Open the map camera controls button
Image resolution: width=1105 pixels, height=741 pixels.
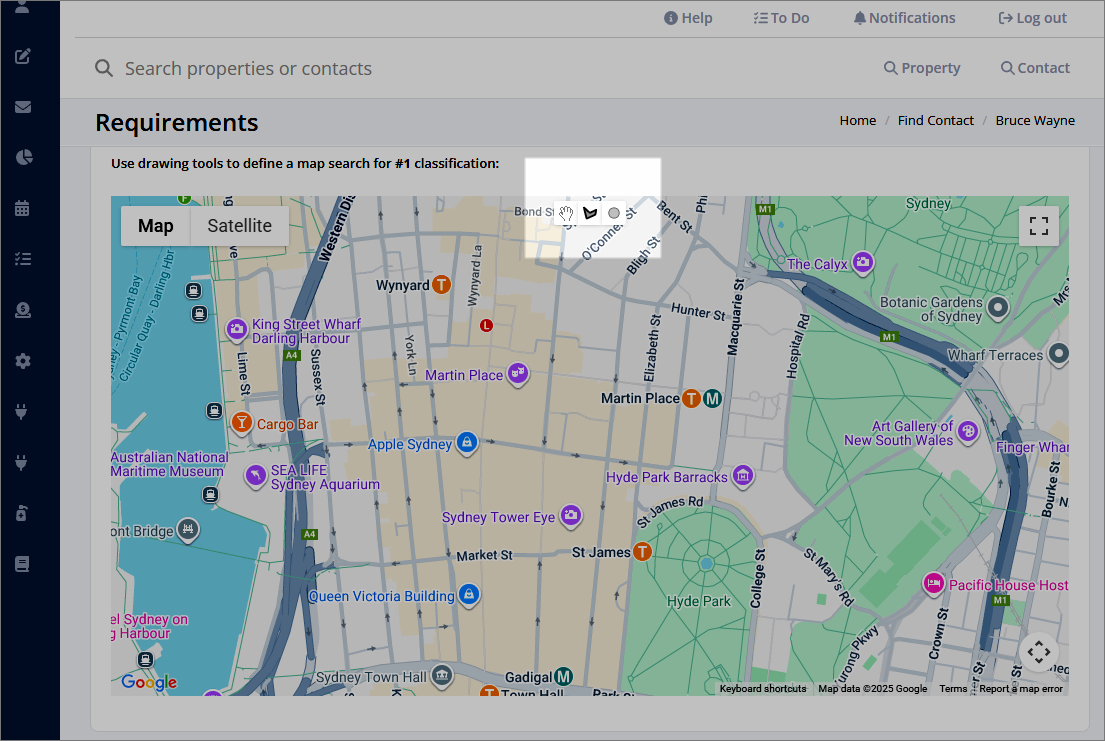point(1039,652)
